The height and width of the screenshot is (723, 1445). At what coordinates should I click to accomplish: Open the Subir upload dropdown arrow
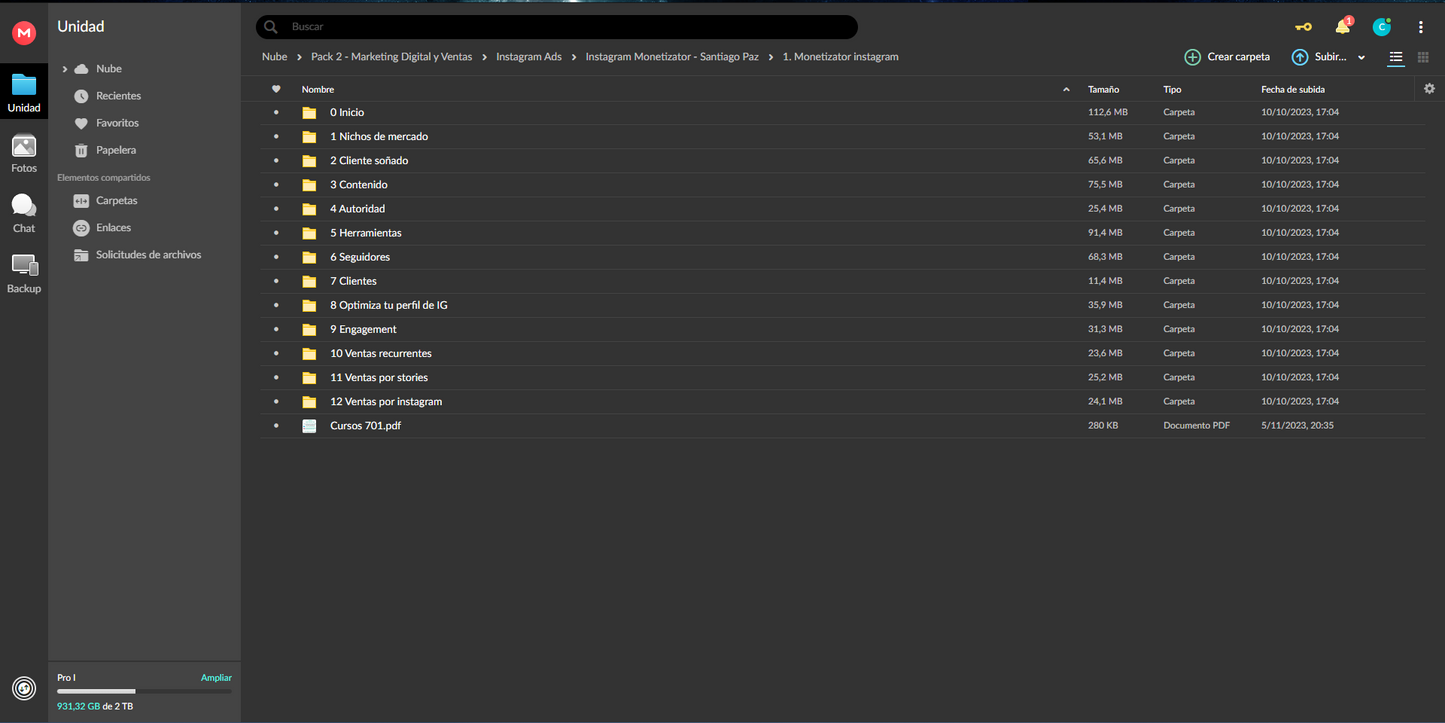pos(1361,58)
